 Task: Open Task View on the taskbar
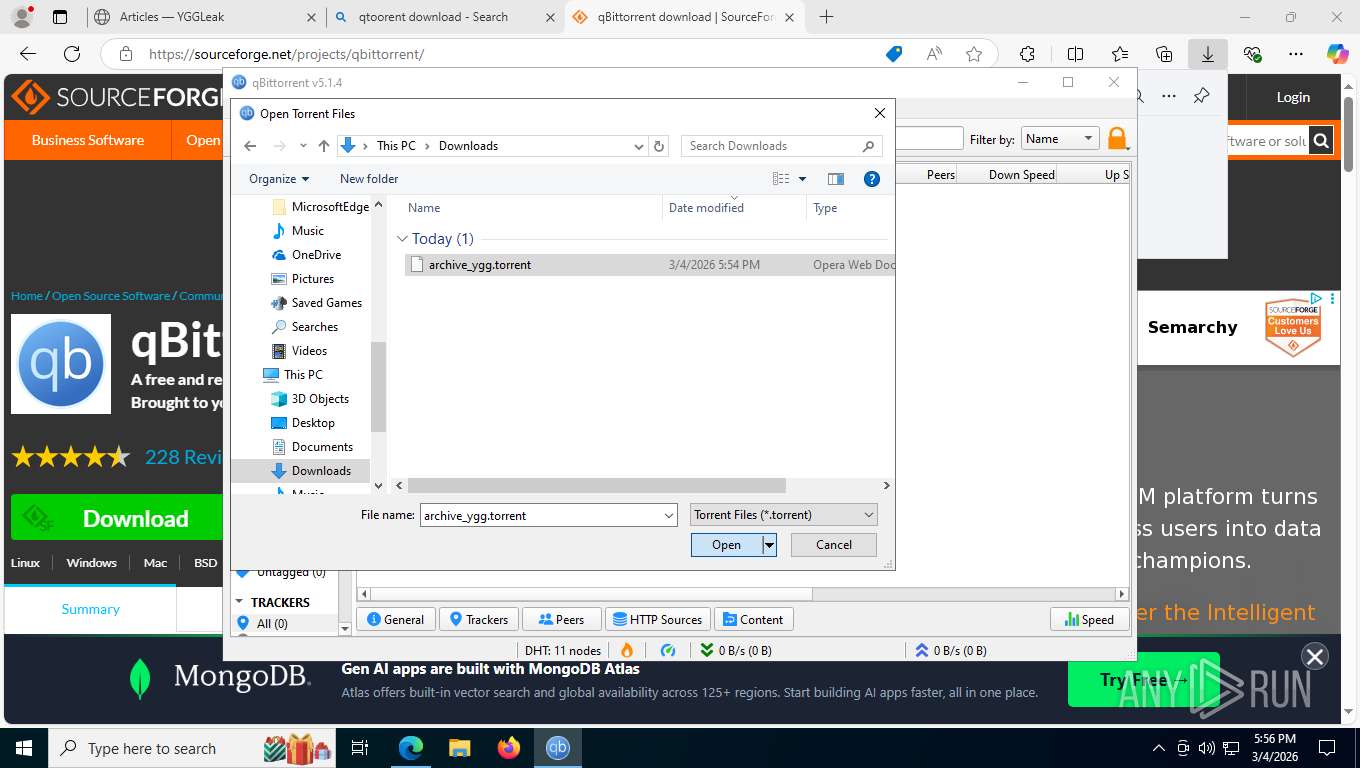point(360,748)
